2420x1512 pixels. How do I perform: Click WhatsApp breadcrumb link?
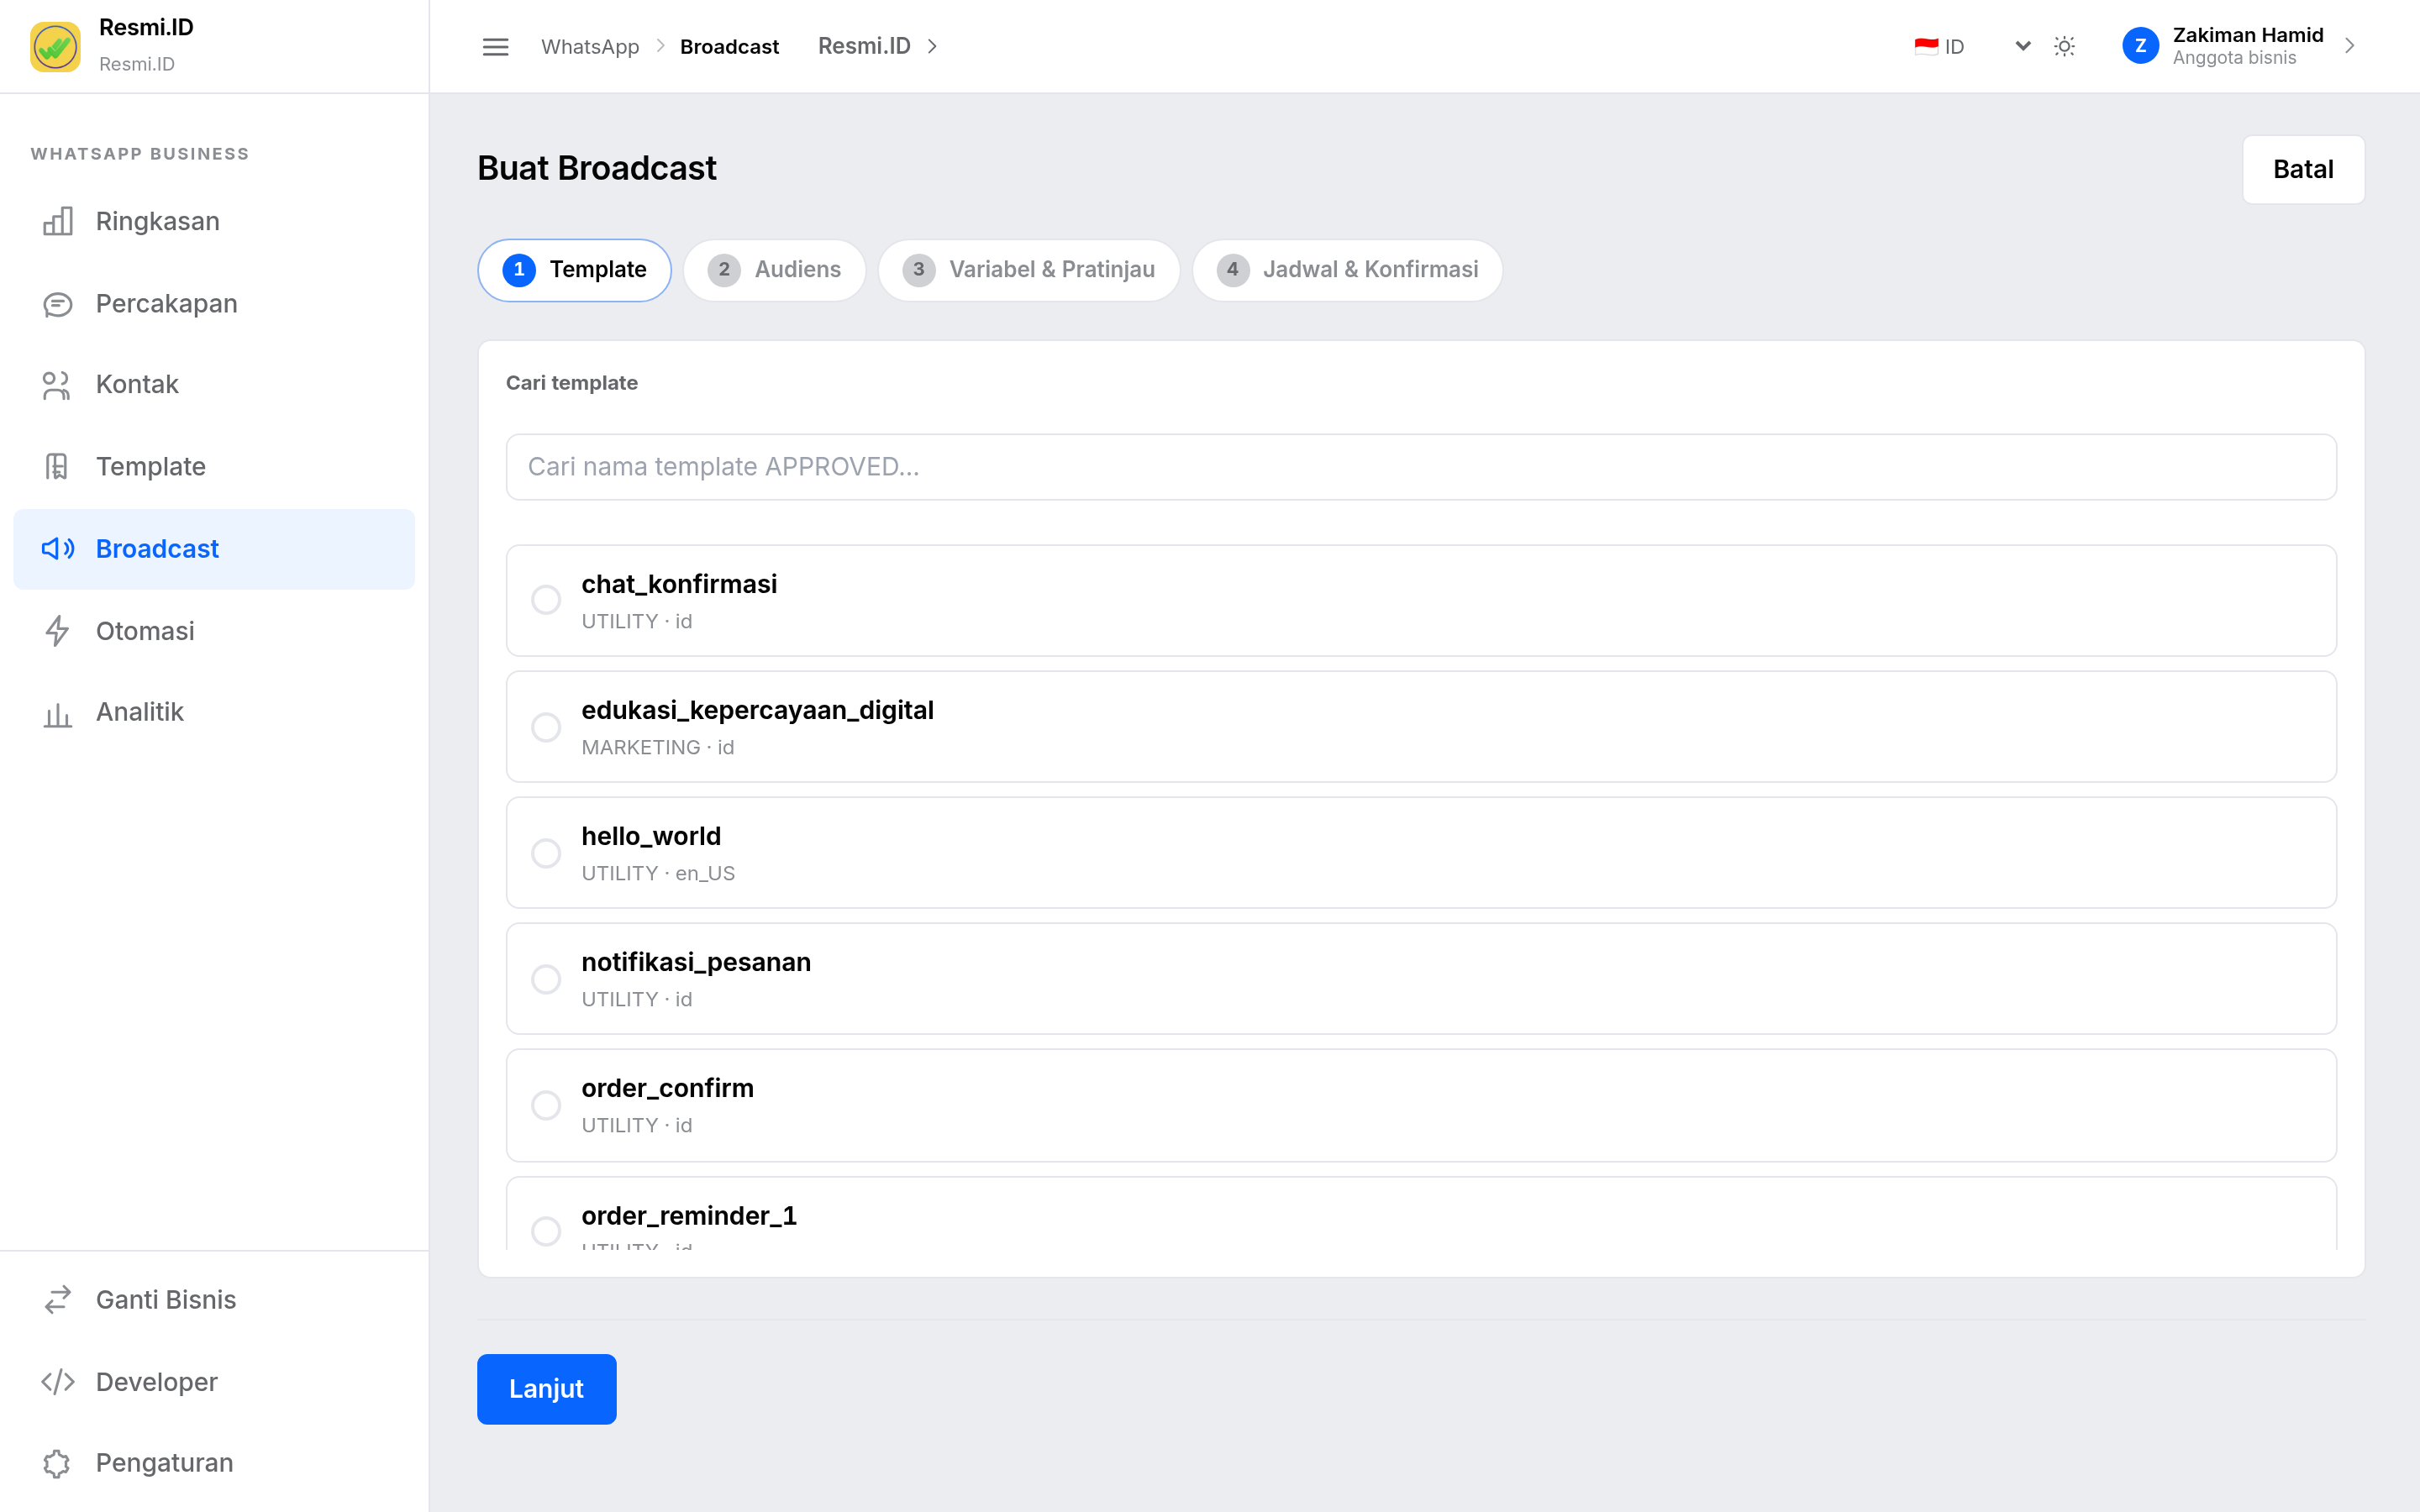point(590,47)
